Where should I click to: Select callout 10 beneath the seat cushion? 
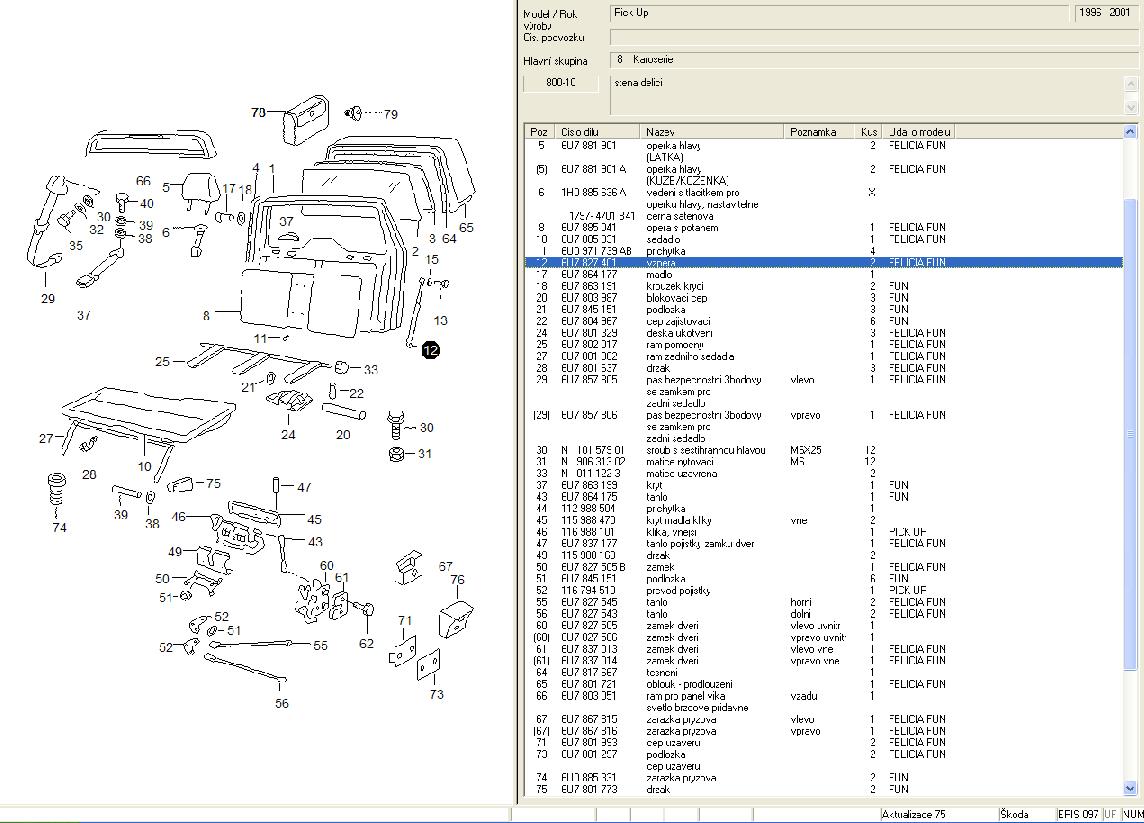[144, 467]
